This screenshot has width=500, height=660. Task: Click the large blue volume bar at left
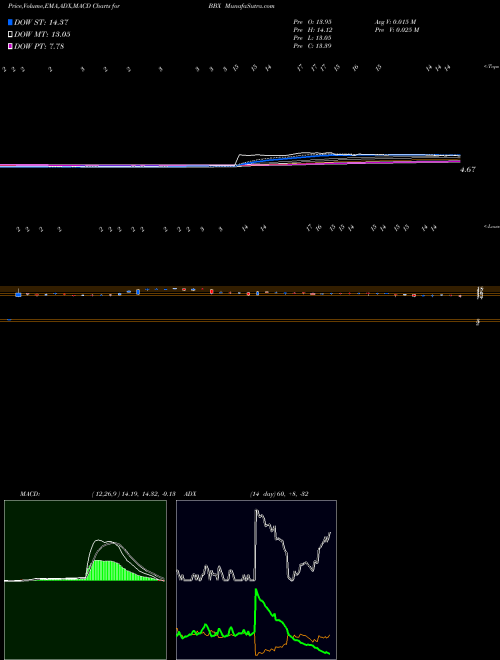pyautogui.click(x=19, y=293)
